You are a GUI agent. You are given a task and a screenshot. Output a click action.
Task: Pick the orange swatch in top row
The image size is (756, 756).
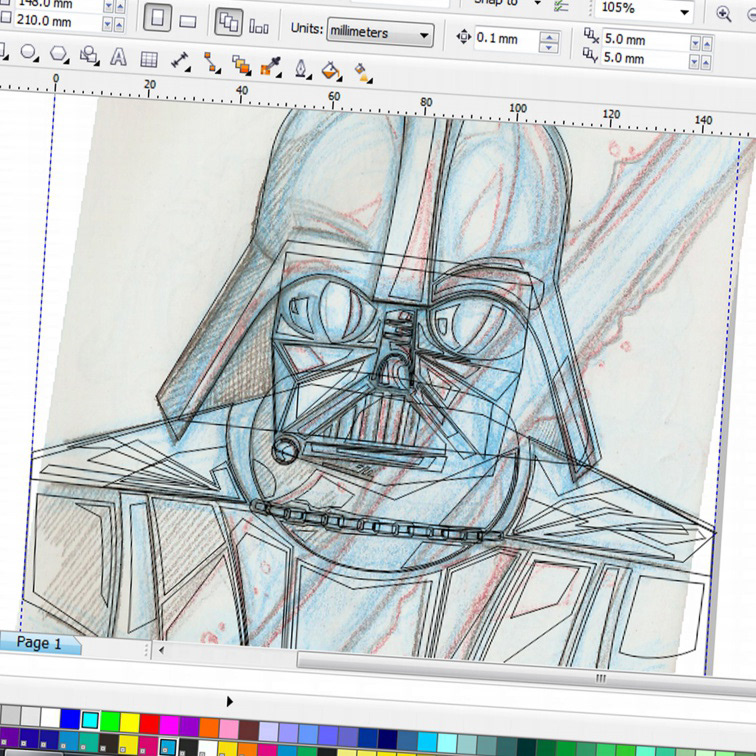(x=209, y=728)
